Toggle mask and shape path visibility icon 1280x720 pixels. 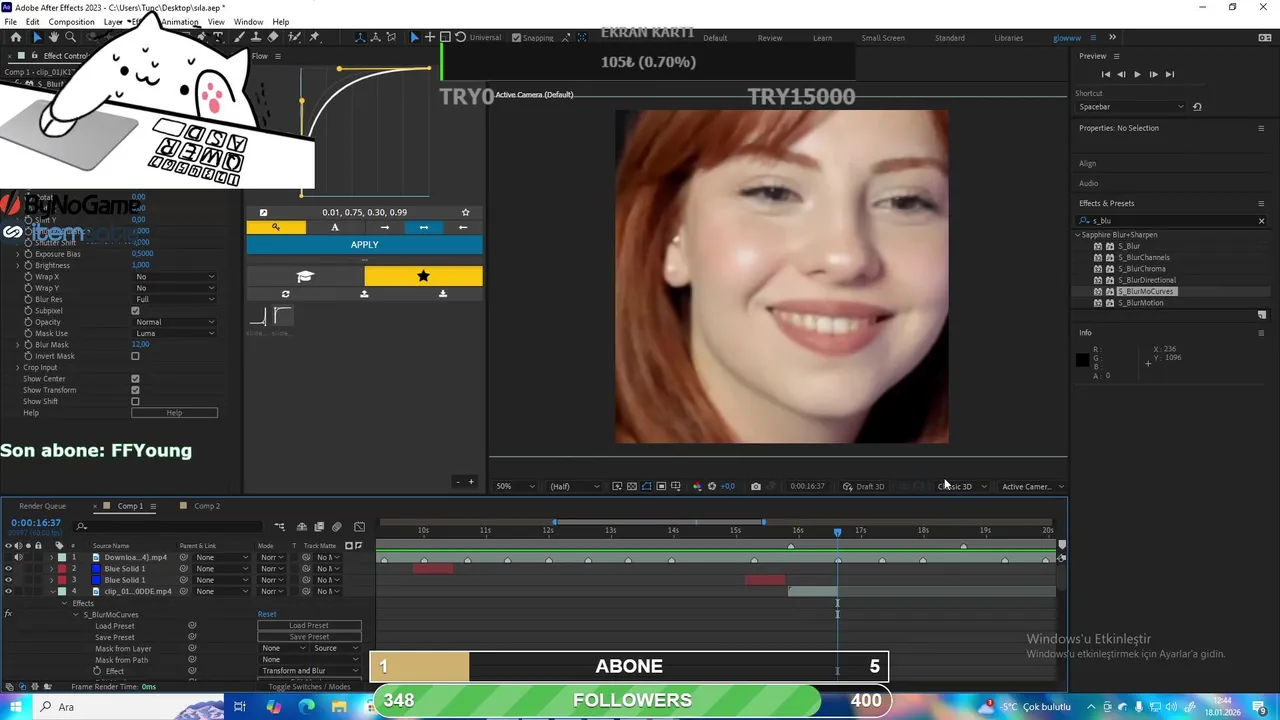point(646,486)
